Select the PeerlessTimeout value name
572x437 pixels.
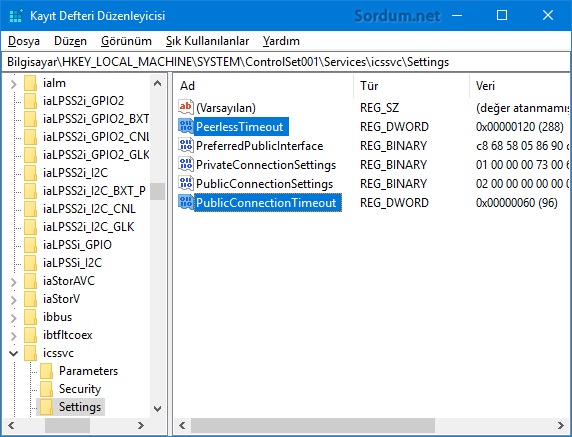pos(240,127)
